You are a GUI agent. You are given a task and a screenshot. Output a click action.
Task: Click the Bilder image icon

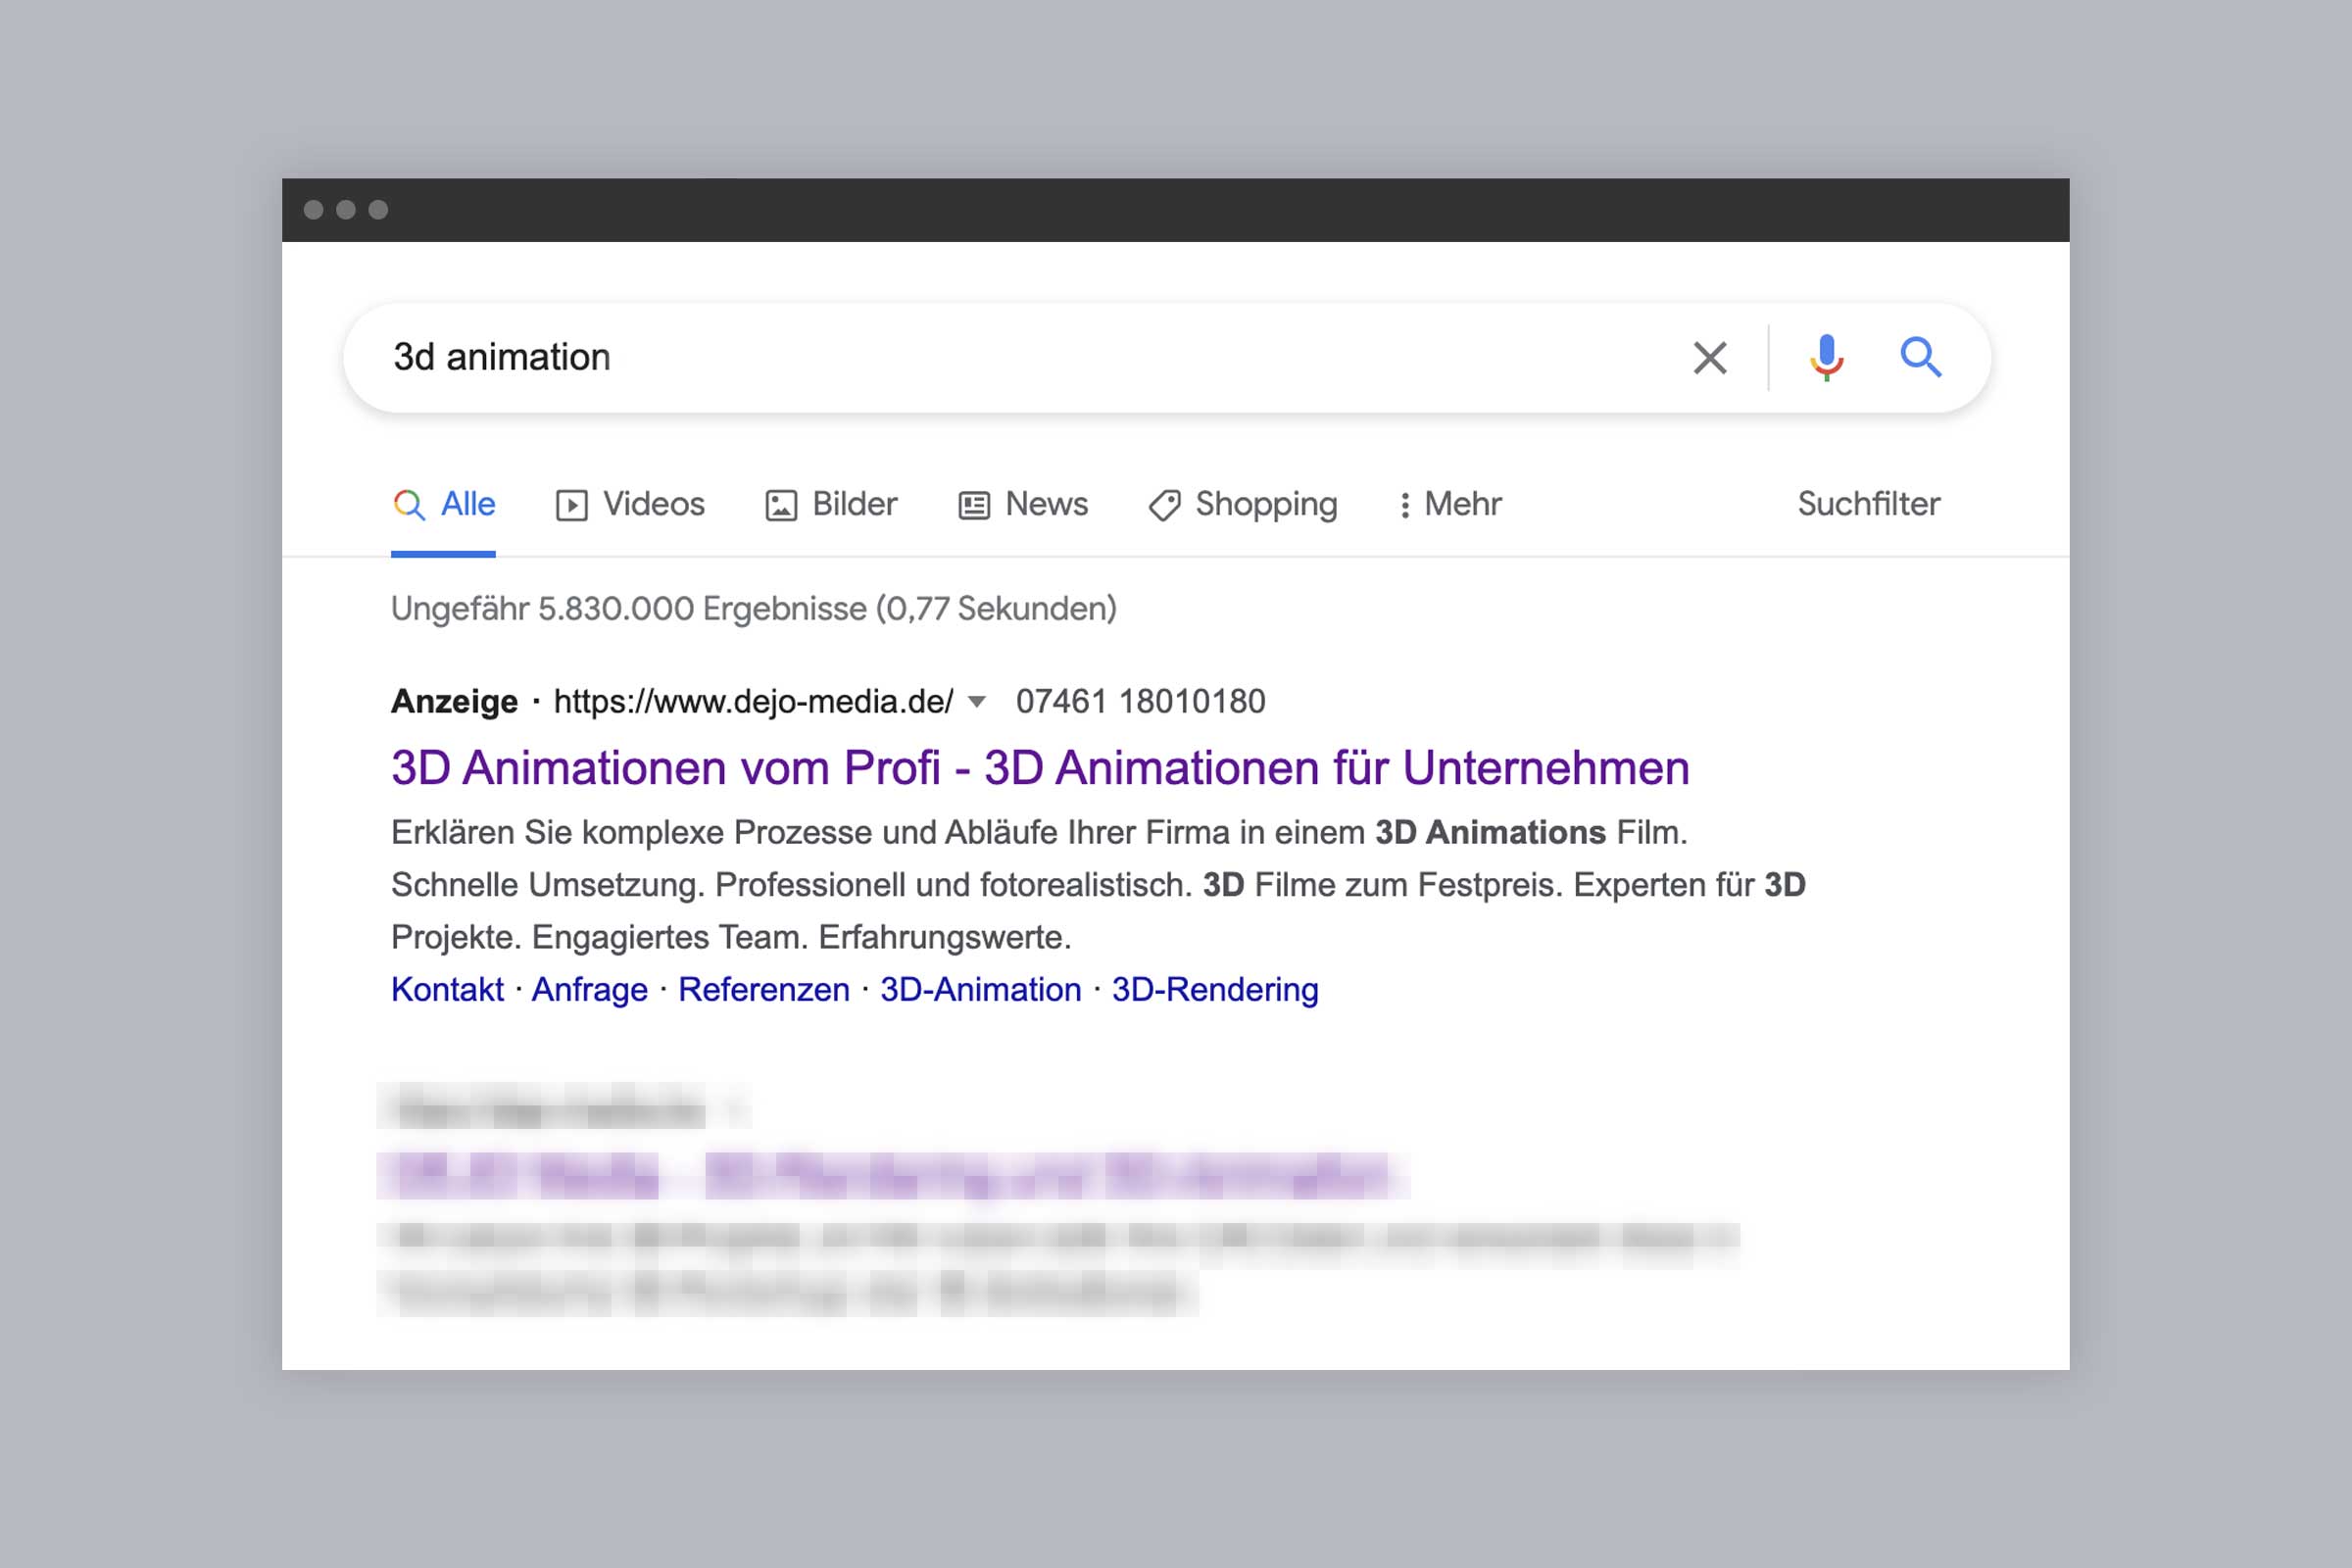point(781,505)
